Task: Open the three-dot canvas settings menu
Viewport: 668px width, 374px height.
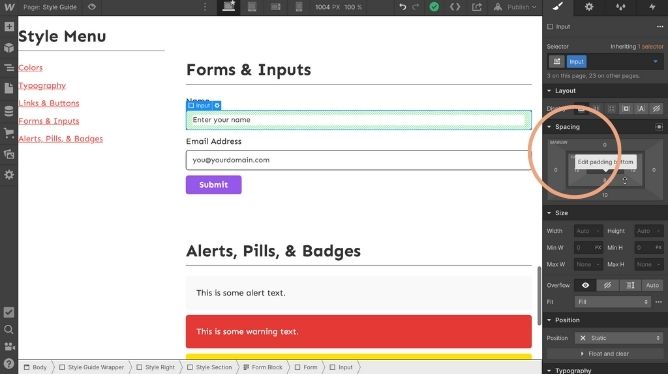Action: tap(205, 7)
